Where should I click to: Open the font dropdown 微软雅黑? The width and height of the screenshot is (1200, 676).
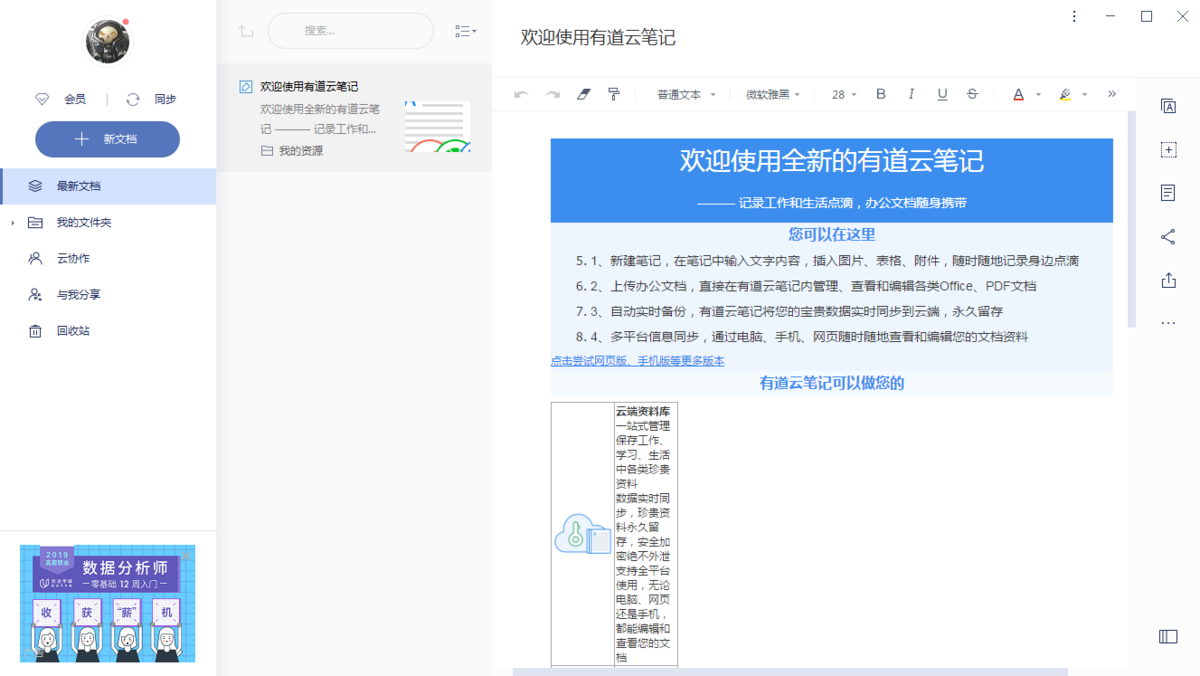[x=772, y=95]
